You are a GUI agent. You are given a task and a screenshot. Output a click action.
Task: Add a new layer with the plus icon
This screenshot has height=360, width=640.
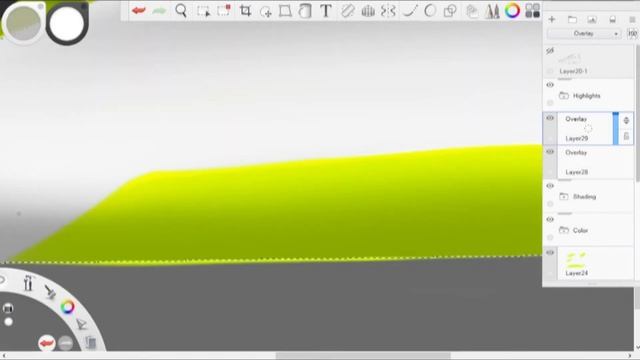[552, 19]
